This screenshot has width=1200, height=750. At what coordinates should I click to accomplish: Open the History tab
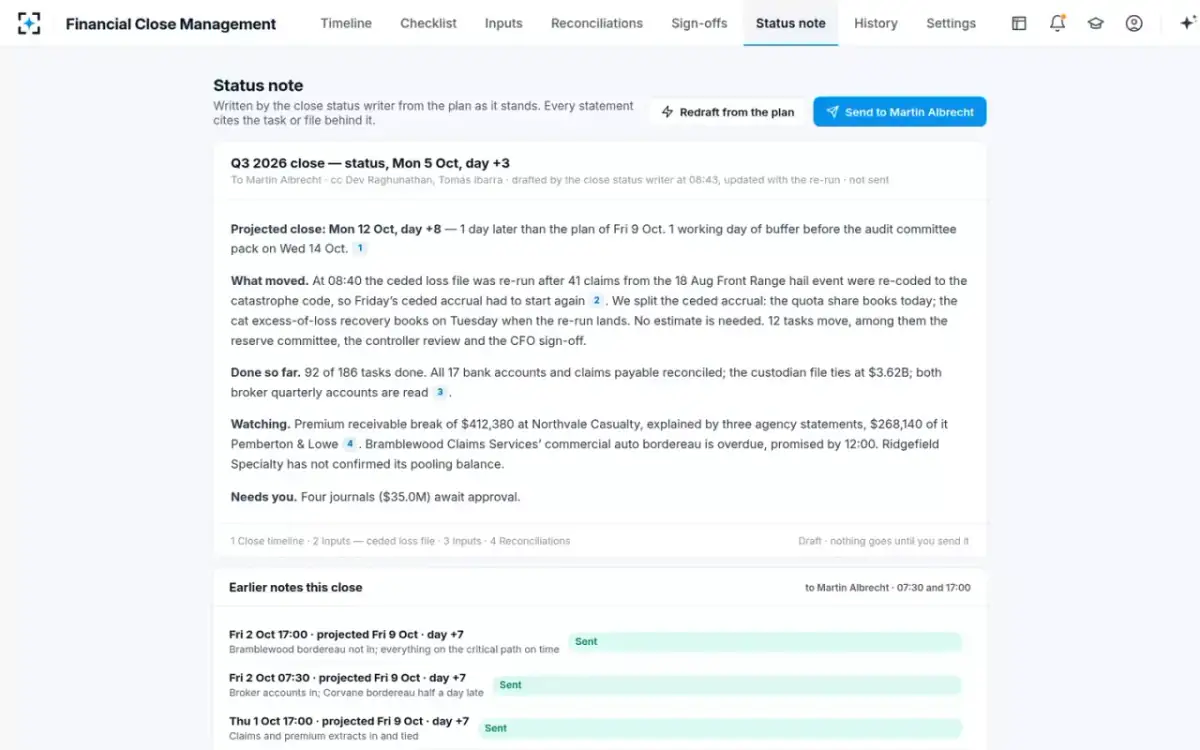pyautogui.click(x=876, y=23)
